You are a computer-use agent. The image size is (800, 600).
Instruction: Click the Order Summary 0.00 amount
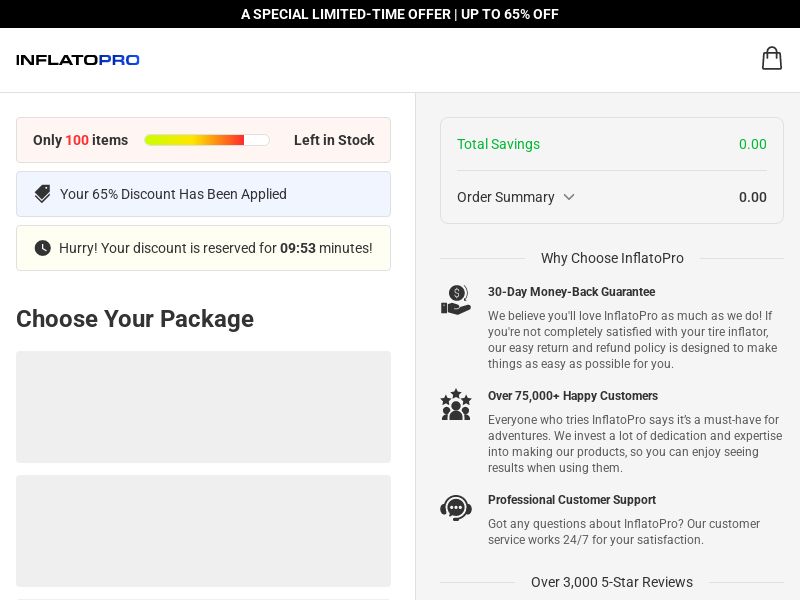point(753,197)
